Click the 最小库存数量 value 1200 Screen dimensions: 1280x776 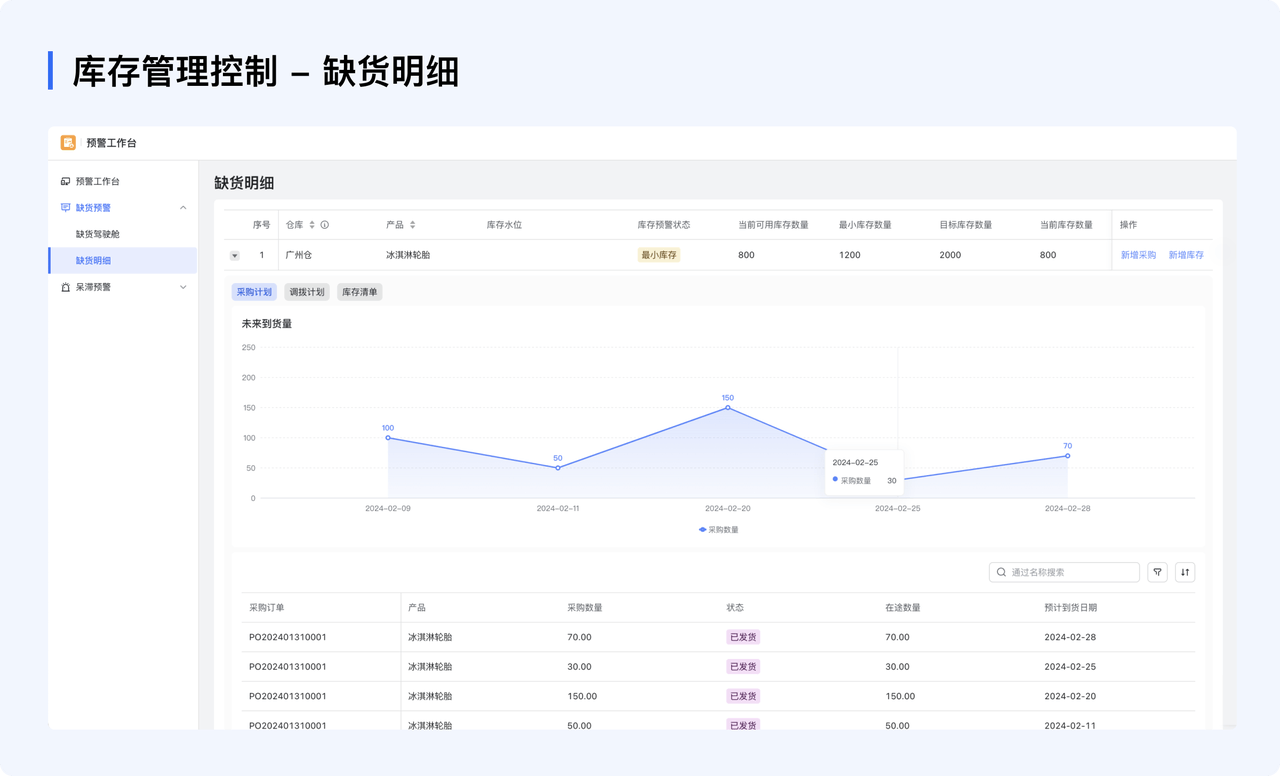[850, 255]
